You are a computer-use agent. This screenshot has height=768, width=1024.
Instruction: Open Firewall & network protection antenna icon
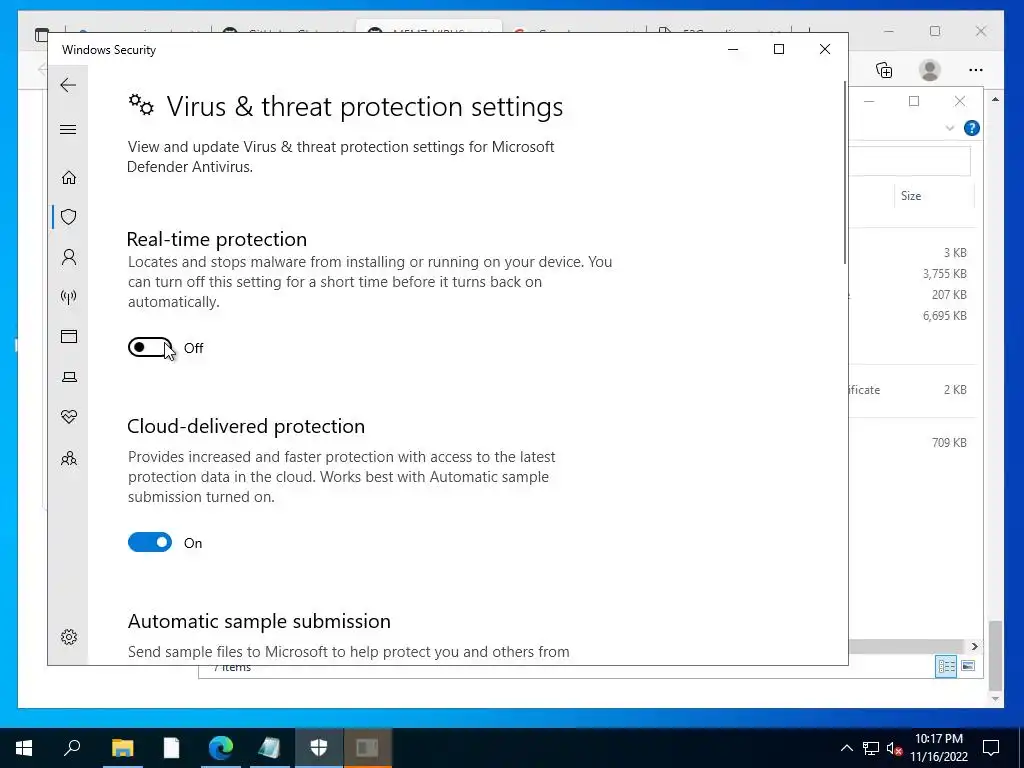click(x=69, y=297)
